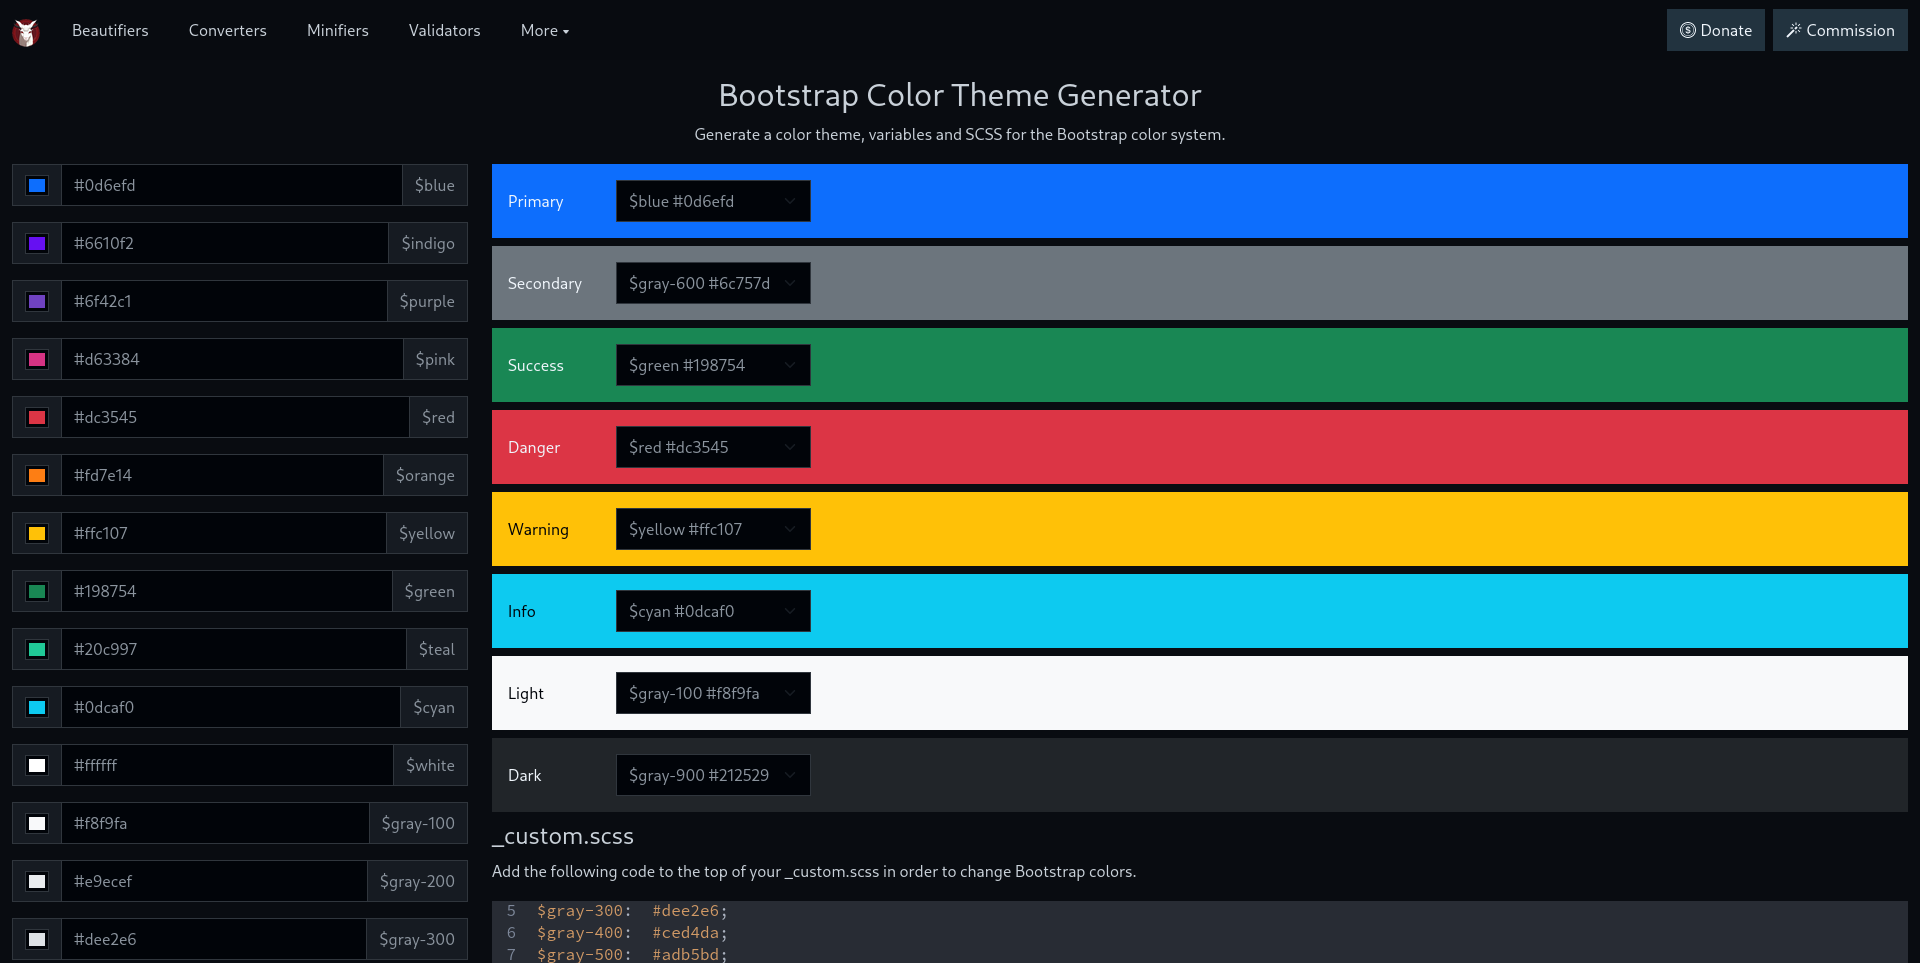1920x963 pixels.
Task: Open the $gray-100 color swatch picker
Action: click(x=37, y=823)
